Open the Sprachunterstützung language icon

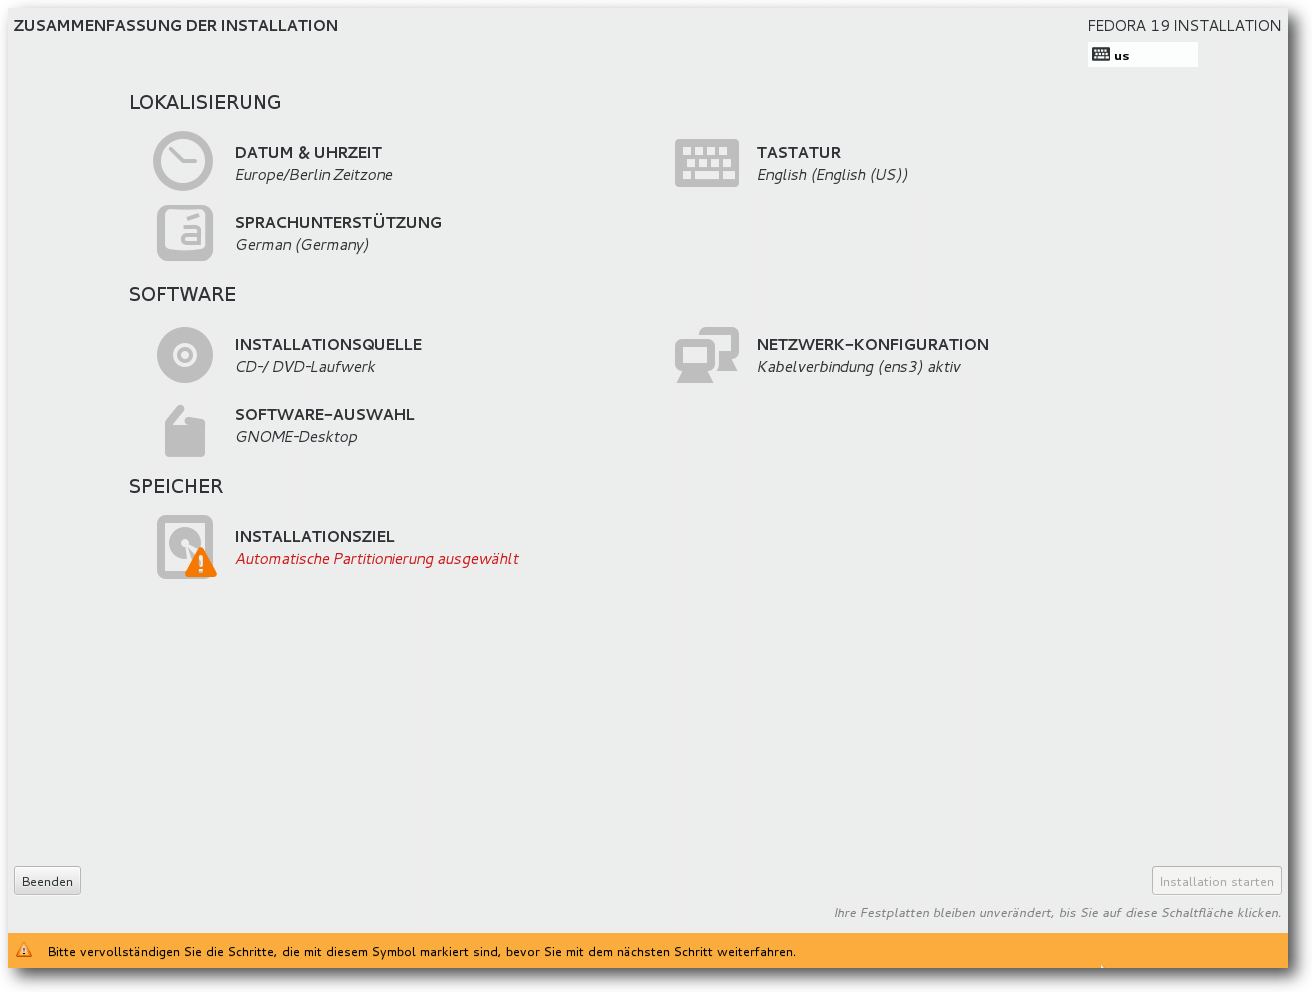pyautogui.click(x=185, y=233)
